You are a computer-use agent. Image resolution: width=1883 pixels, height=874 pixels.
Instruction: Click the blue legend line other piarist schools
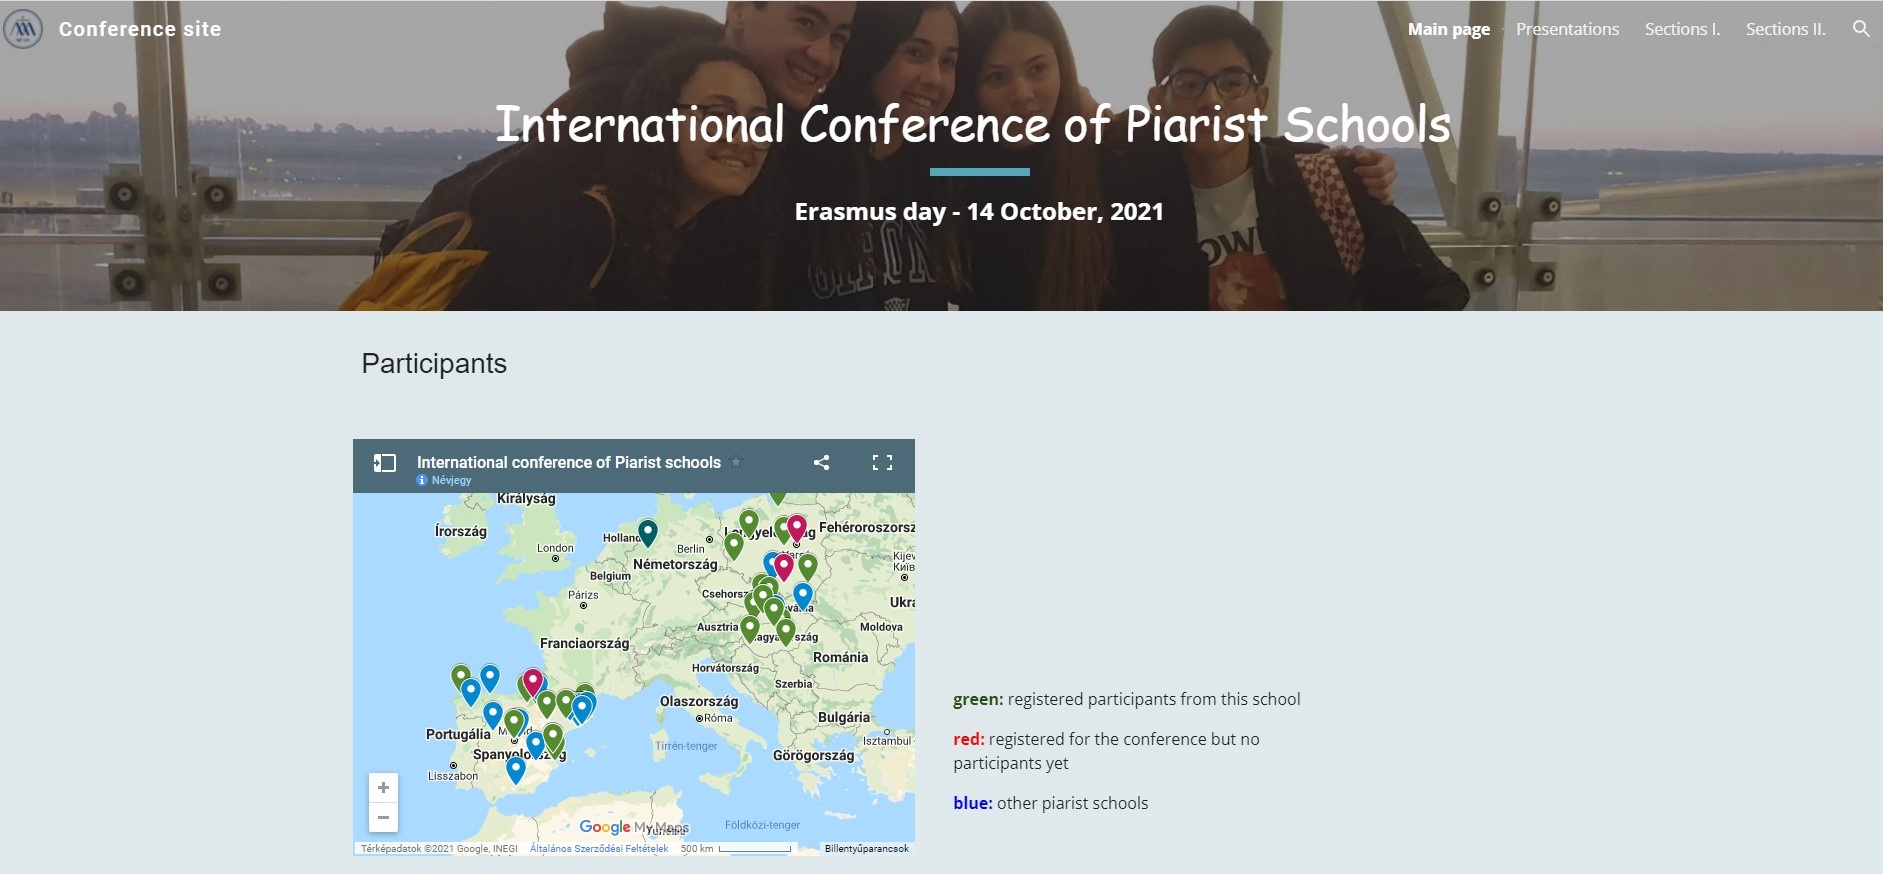[x=1051, y=803]
